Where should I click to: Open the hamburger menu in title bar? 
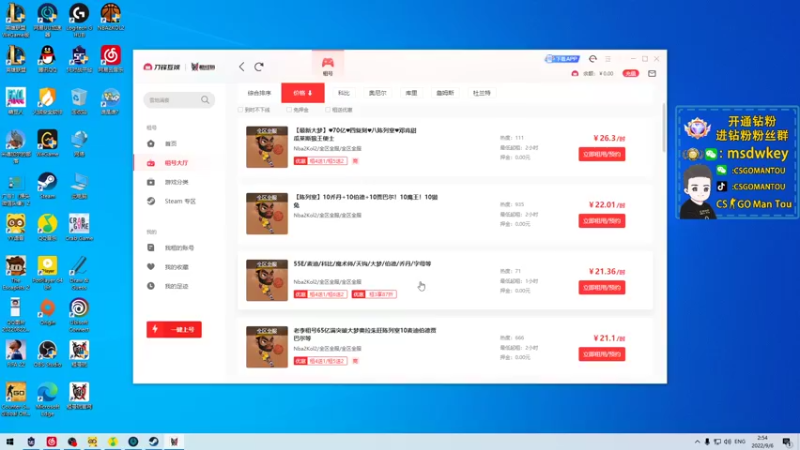(608, 59)
